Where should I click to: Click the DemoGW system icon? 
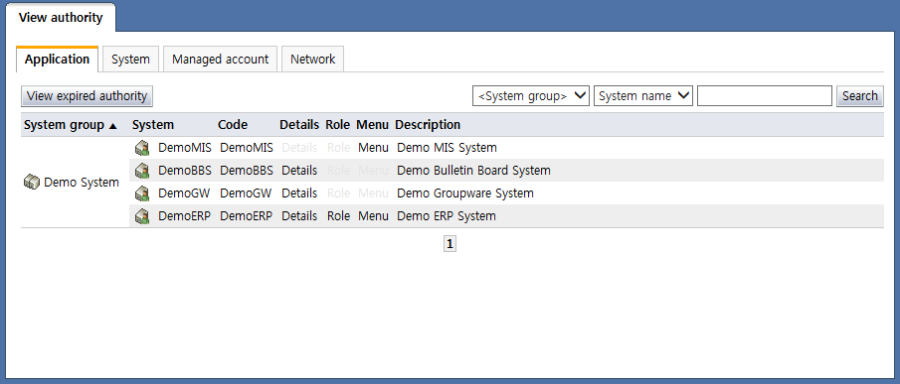pyautogui.click(x=142, y=193)
